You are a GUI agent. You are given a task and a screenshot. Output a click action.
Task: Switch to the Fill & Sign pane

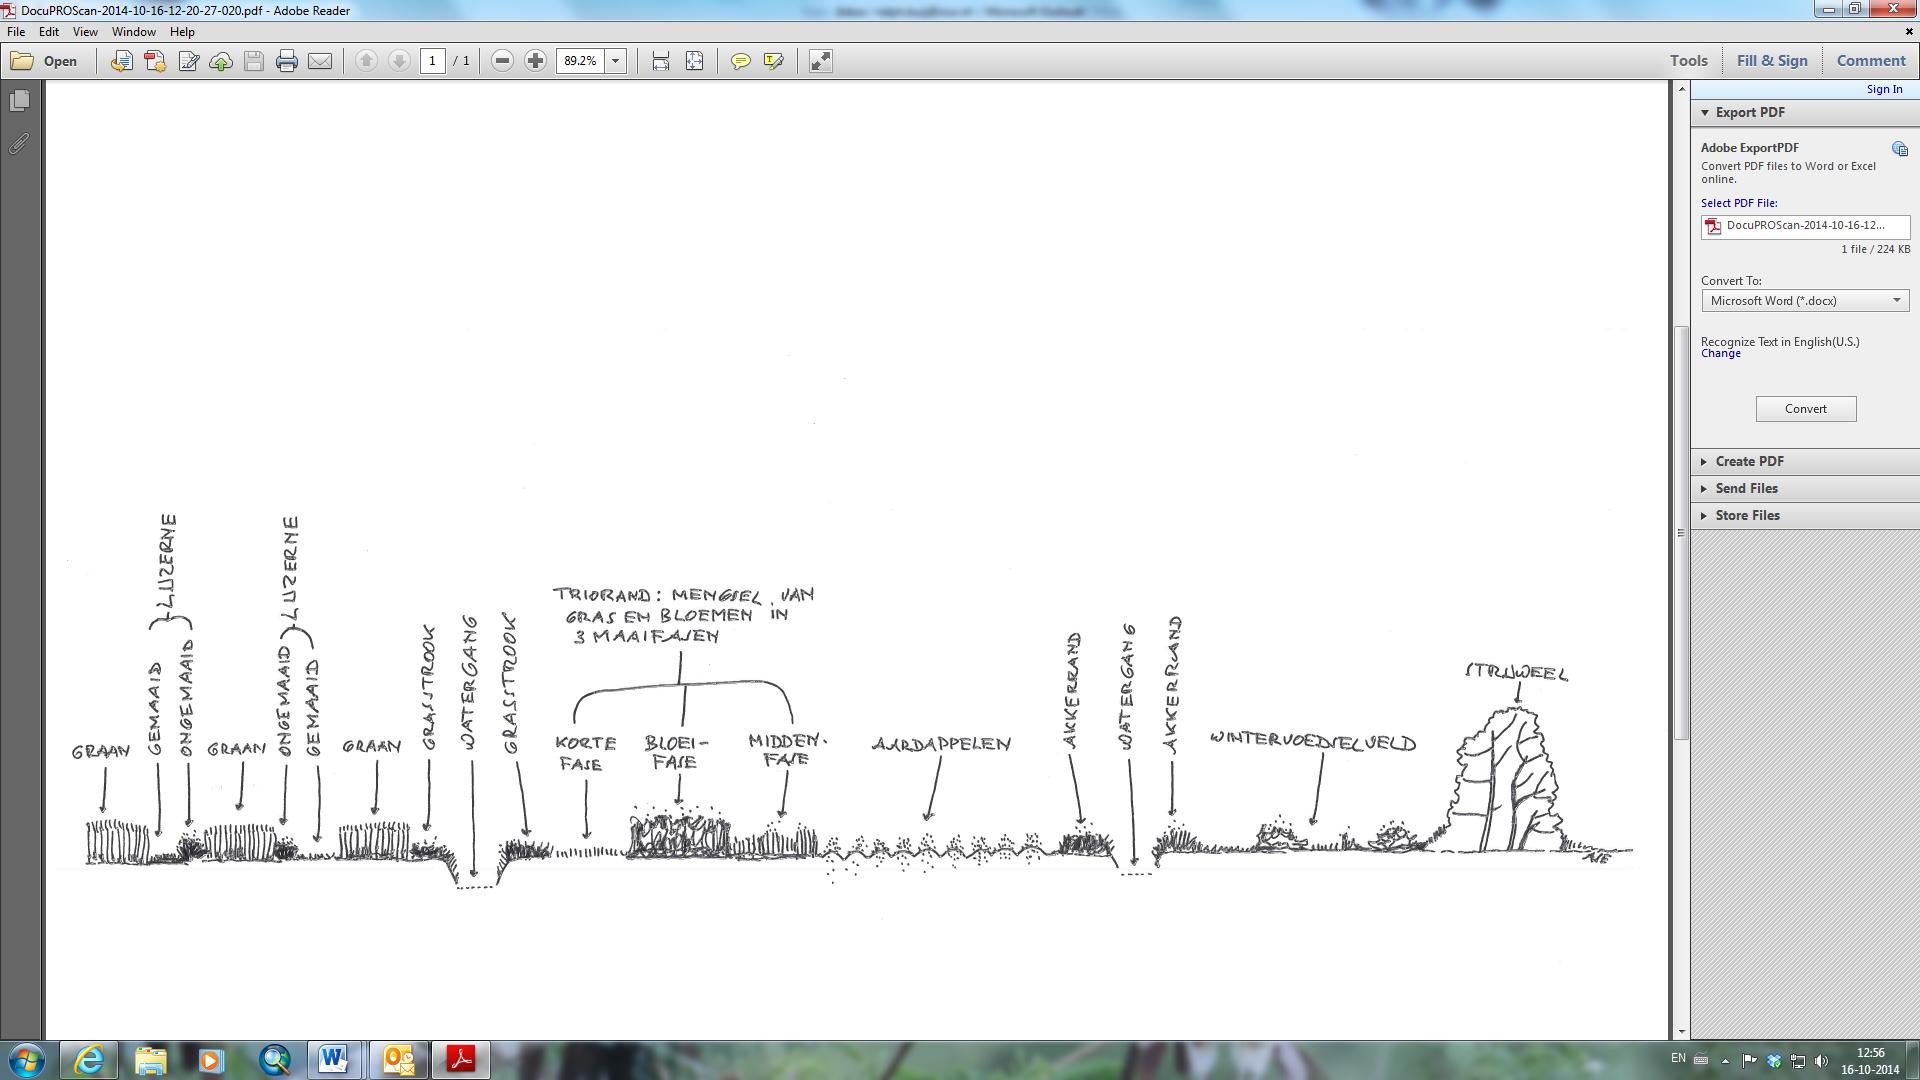pos(1771,61)
